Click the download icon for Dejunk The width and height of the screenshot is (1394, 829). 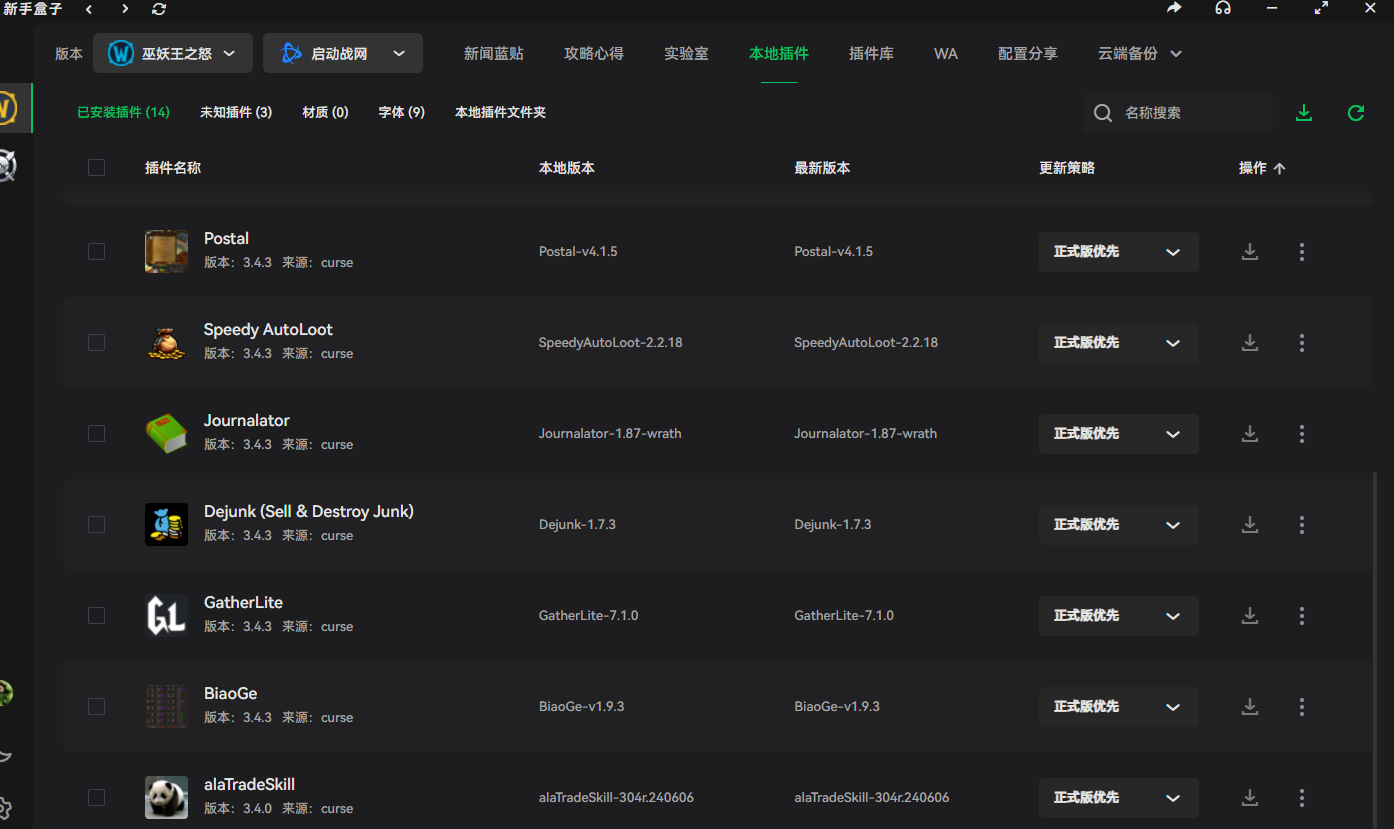coord(1250,525)
